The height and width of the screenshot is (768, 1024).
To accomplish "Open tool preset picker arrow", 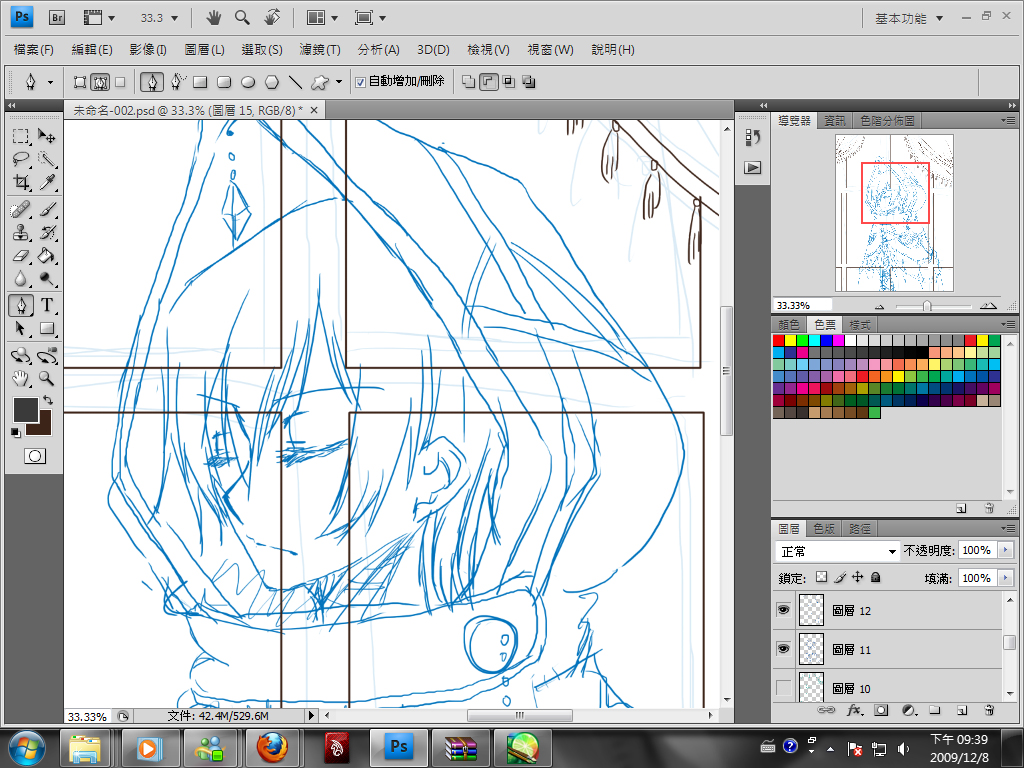I will [x=50, y=82].
